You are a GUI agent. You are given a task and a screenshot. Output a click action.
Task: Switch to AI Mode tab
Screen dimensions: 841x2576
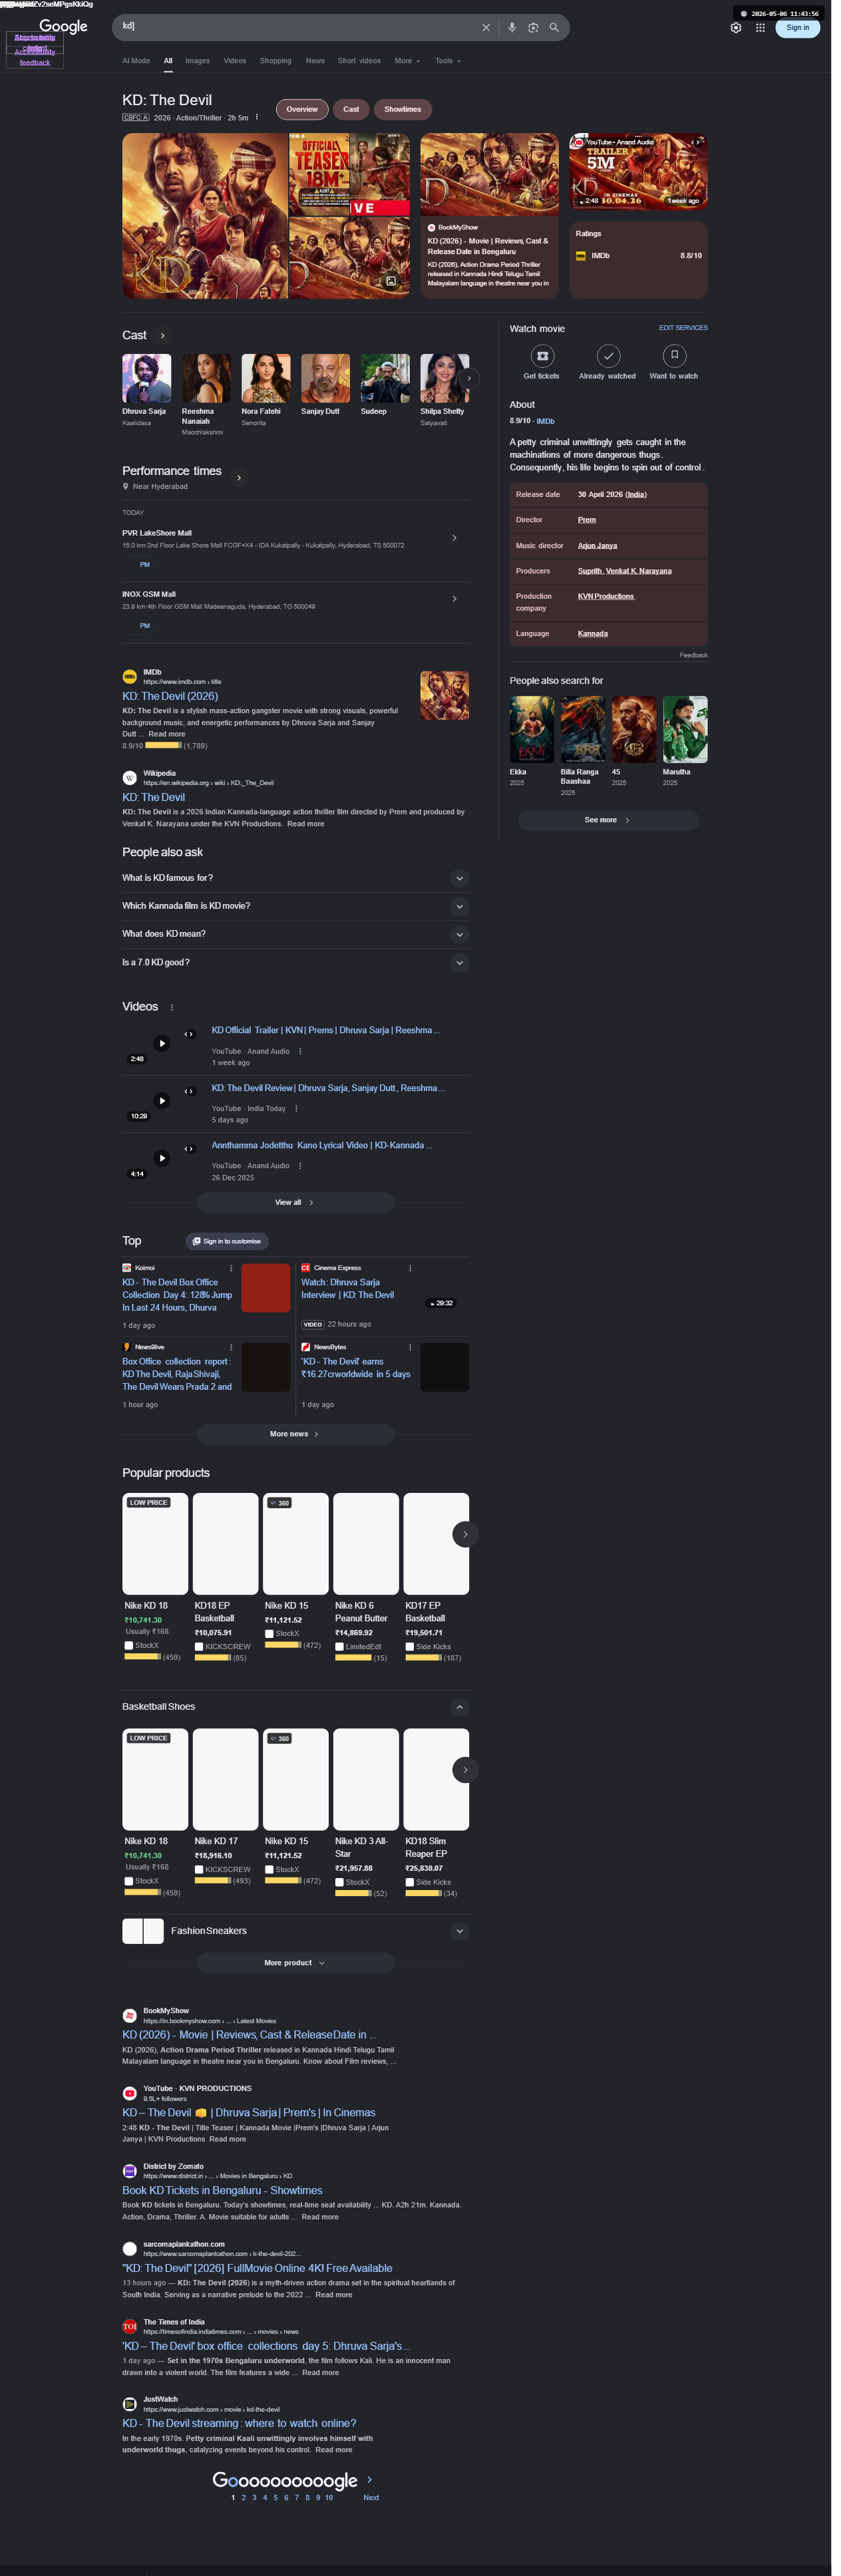click(136, 61)
